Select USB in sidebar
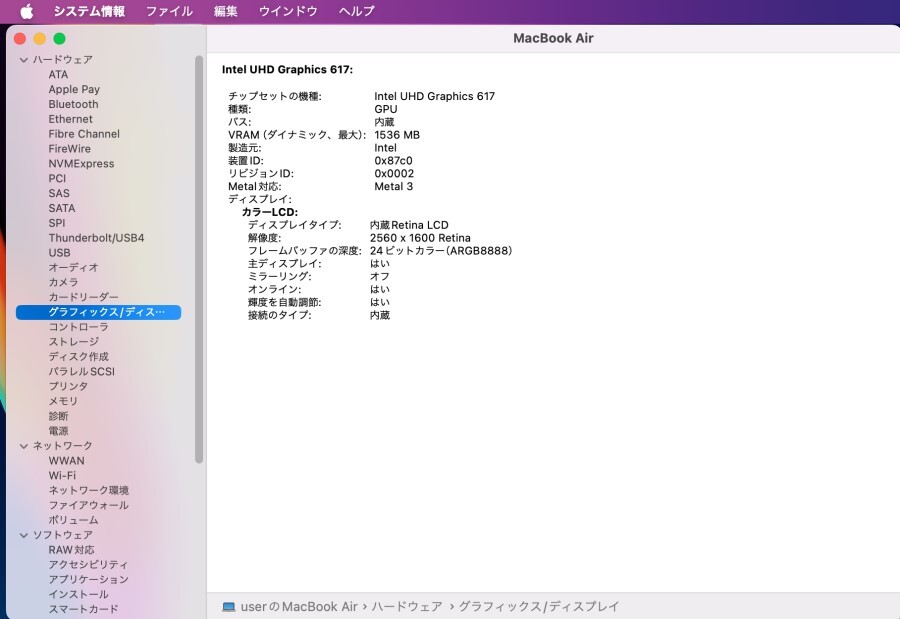 pyautogui.click(x=60, y=253)
